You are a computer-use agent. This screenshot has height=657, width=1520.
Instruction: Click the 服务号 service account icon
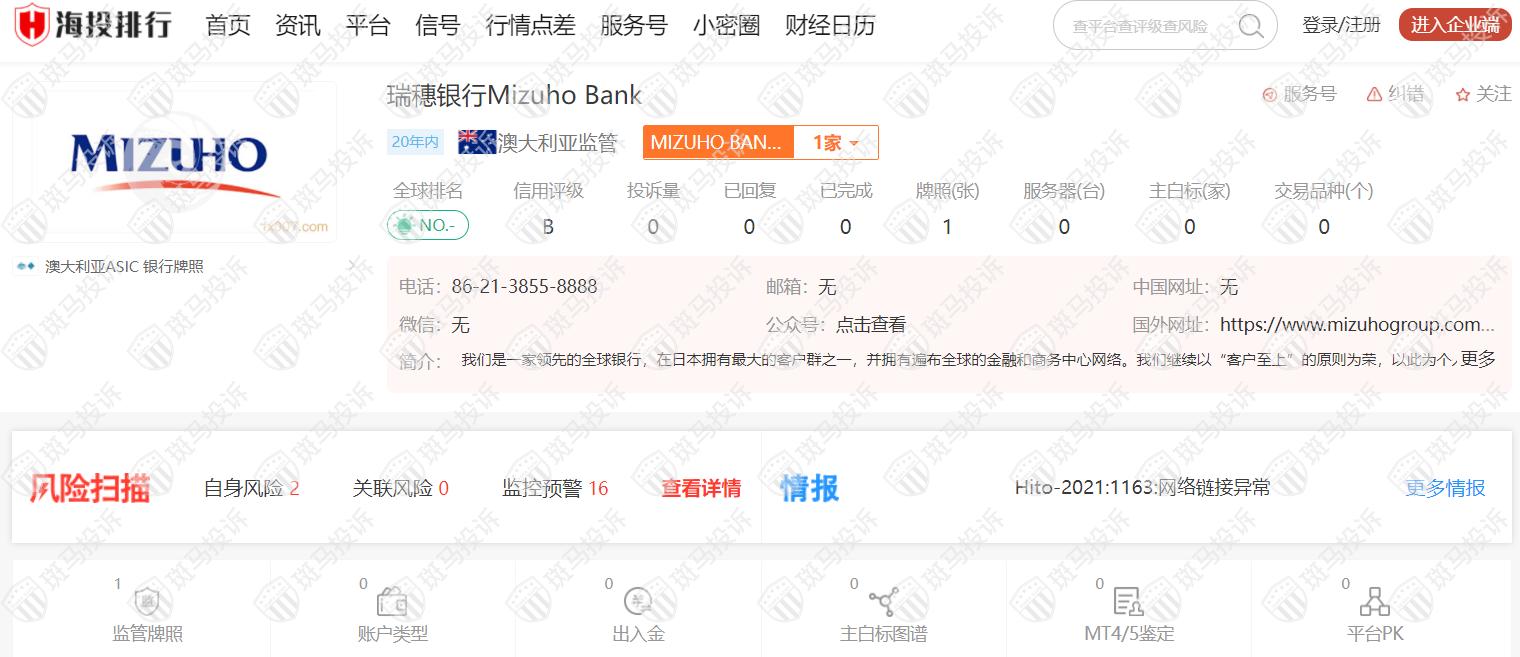click(x=1270, y=94)
